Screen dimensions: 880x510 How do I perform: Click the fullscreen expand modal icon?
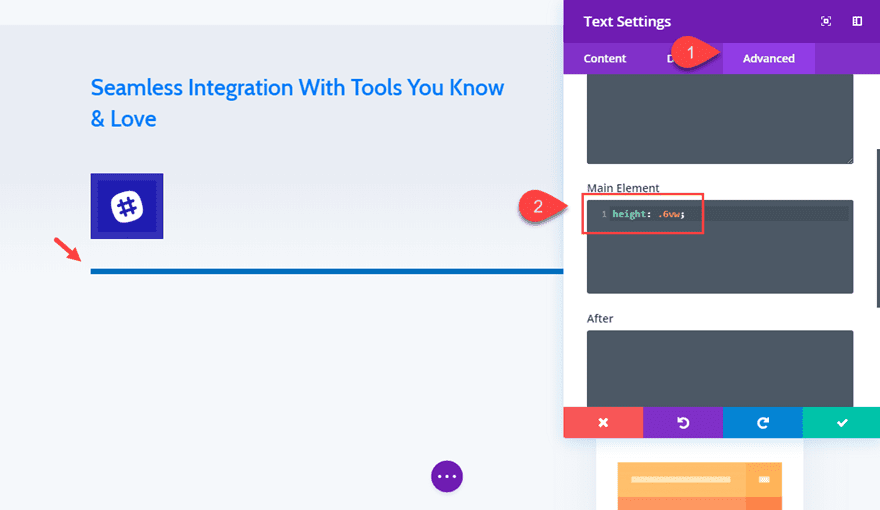coord(826,21)
